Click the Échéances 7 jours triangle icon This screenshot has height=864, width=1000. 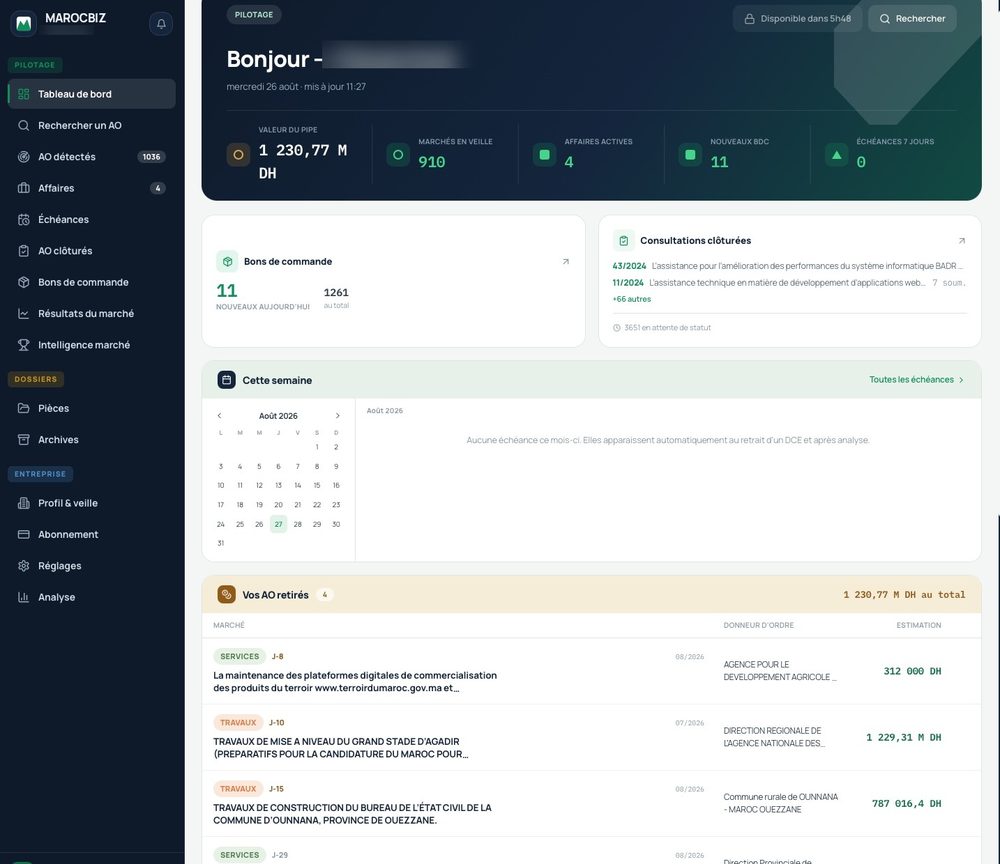coord(837,154)
